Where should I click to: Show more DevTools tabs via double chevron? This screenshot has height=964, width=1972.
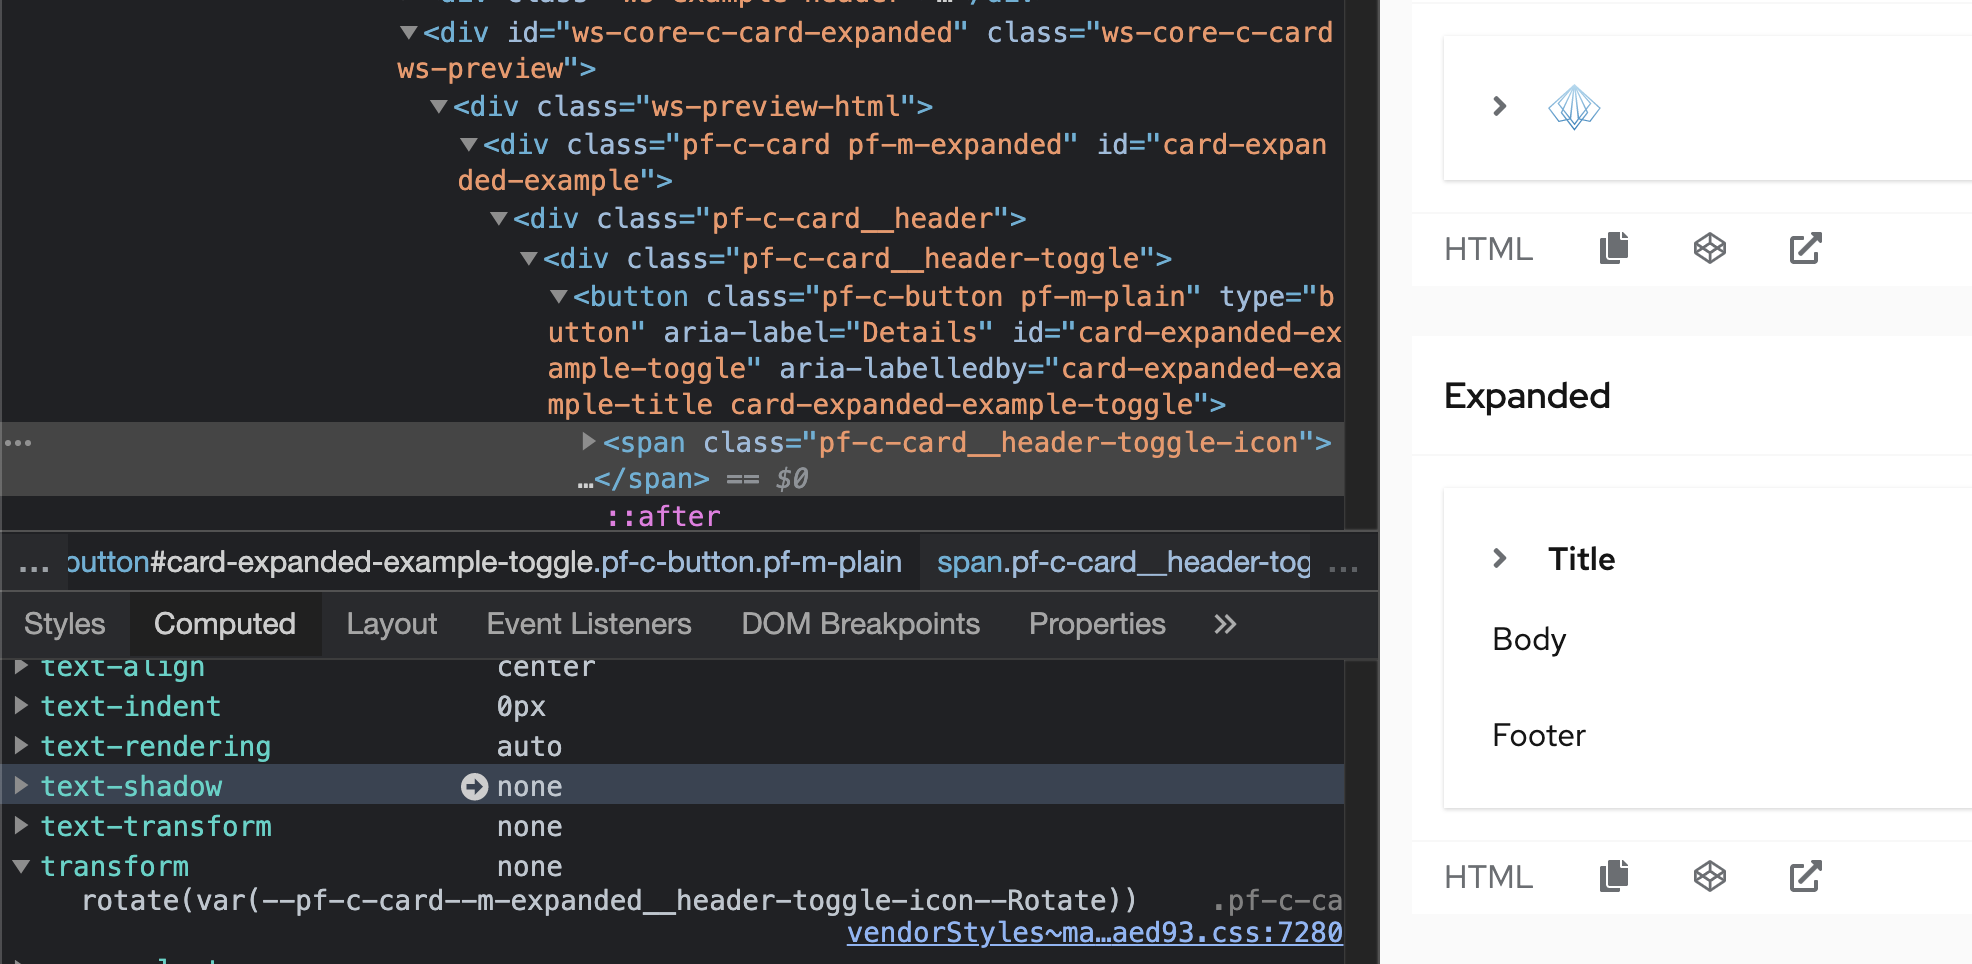point(1225,625)
